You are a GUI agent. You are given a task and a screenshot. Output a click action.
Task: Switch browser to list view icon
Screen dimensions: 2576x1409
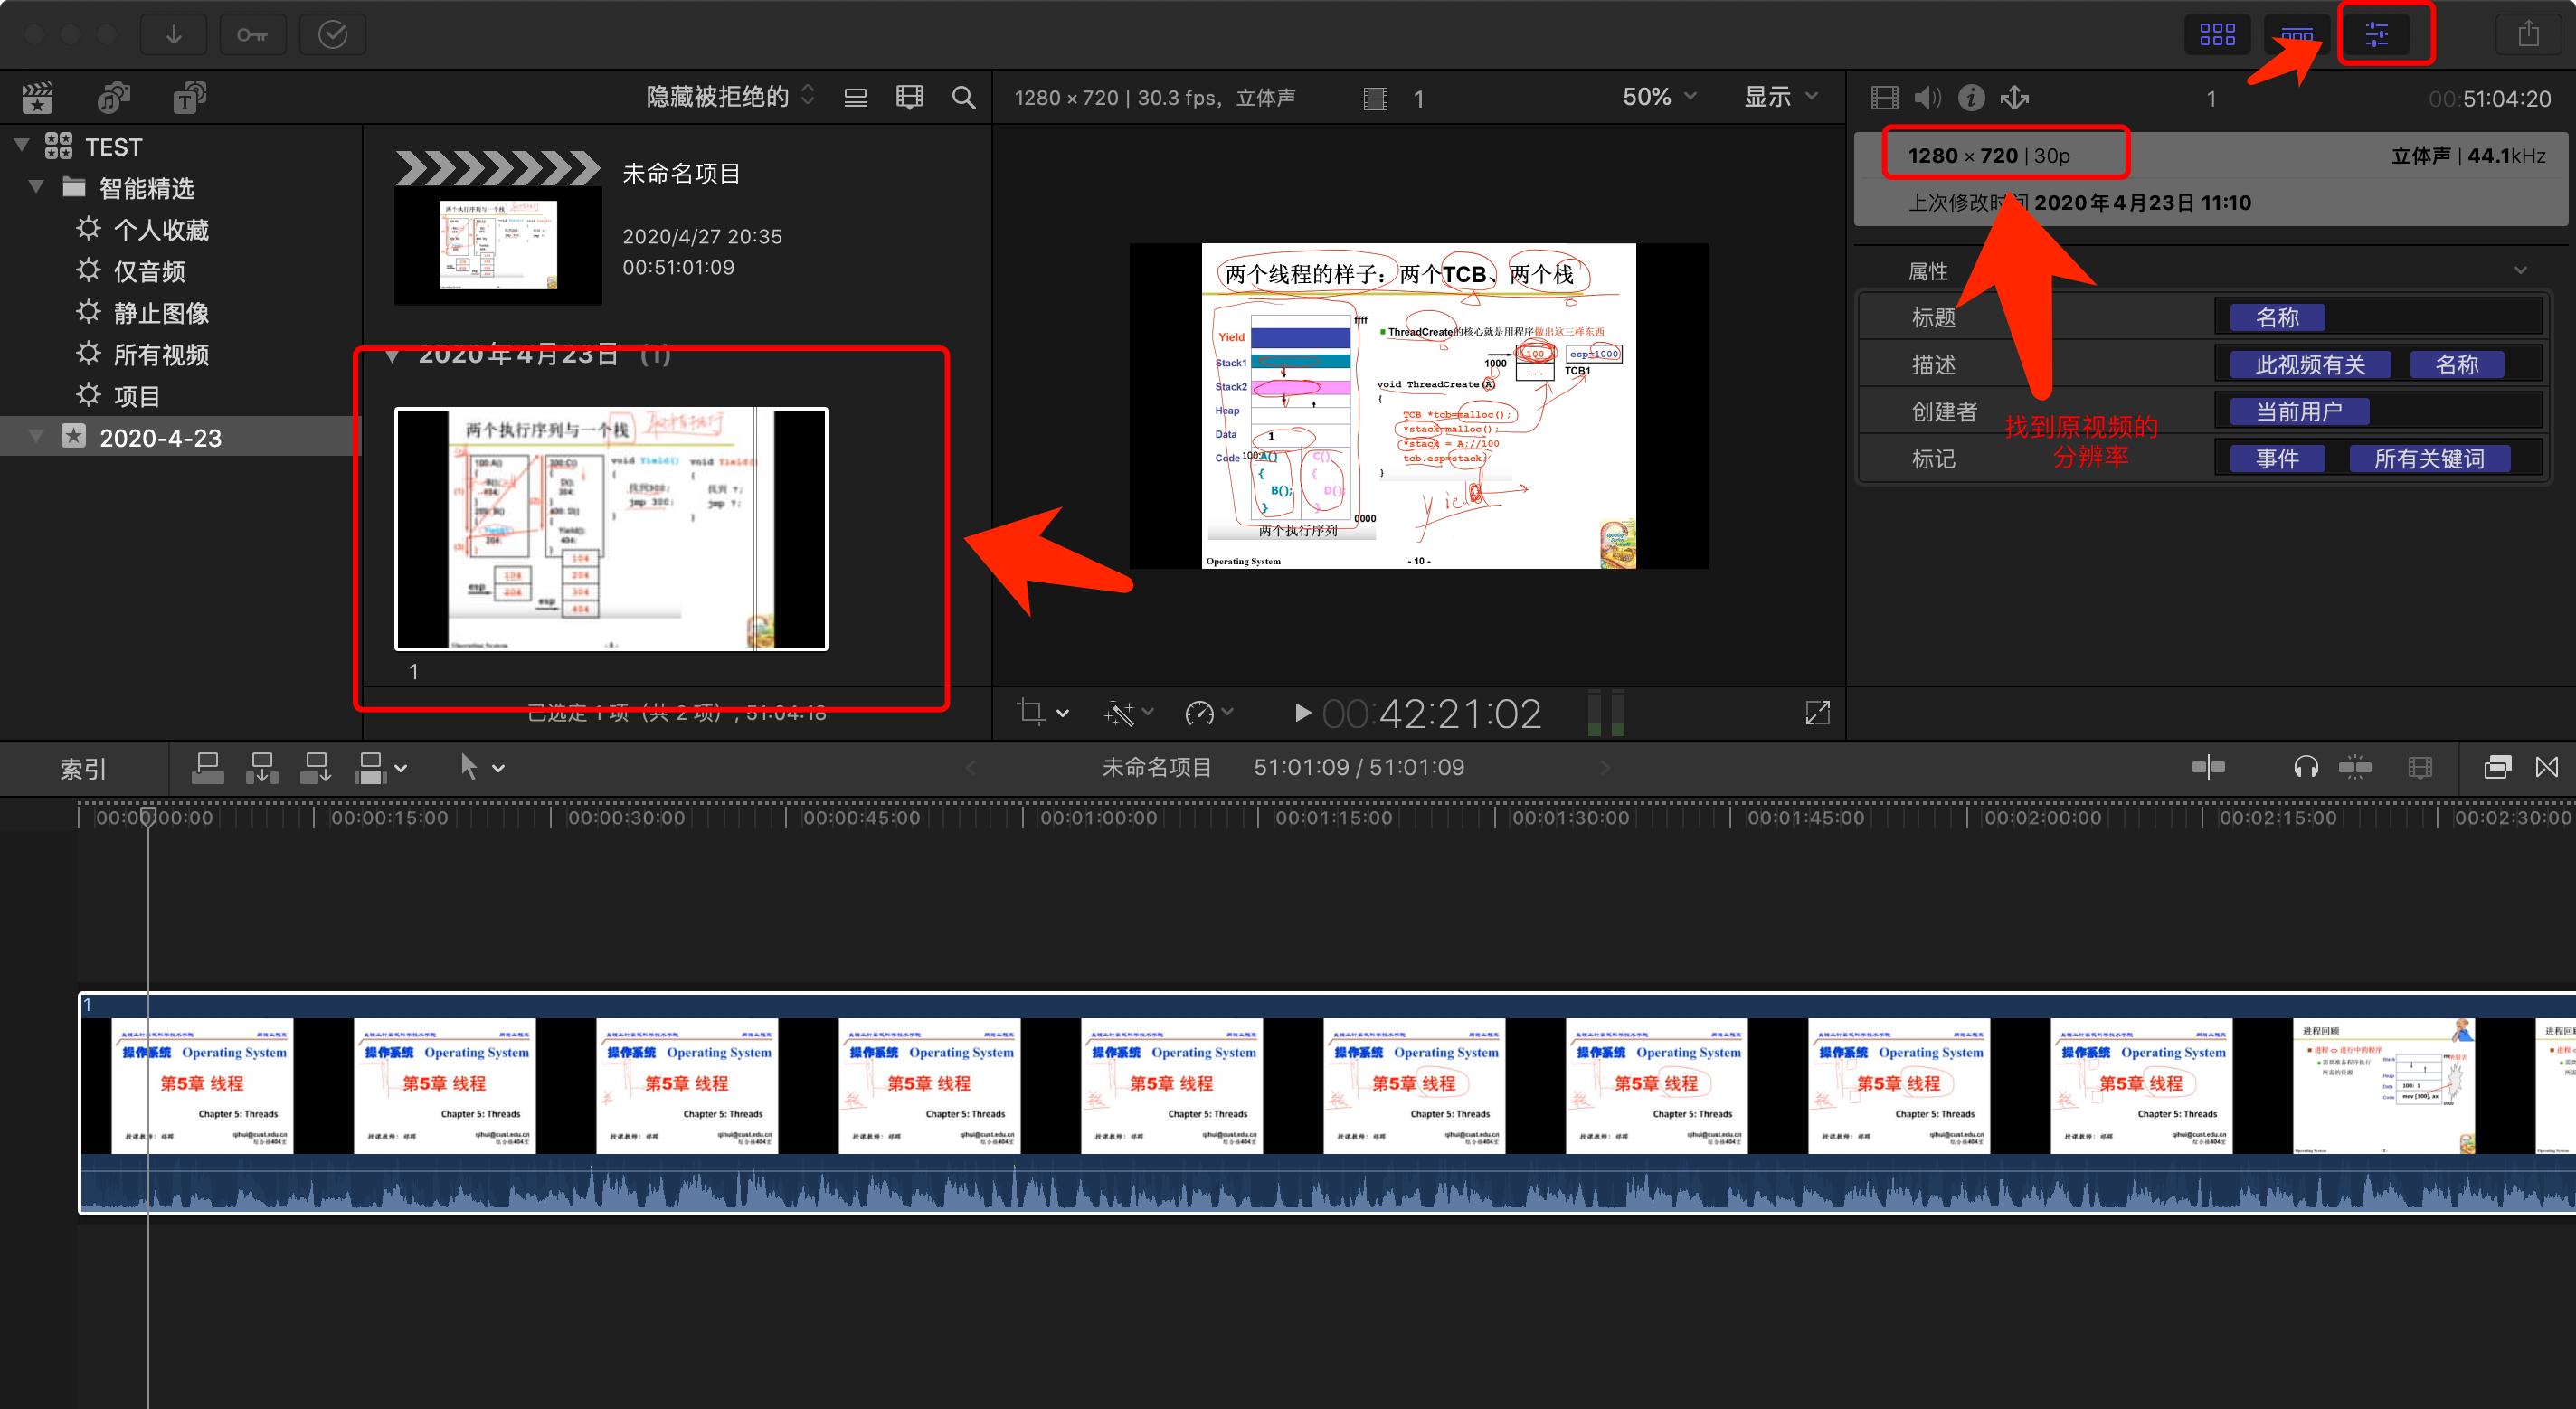[855, 97]
